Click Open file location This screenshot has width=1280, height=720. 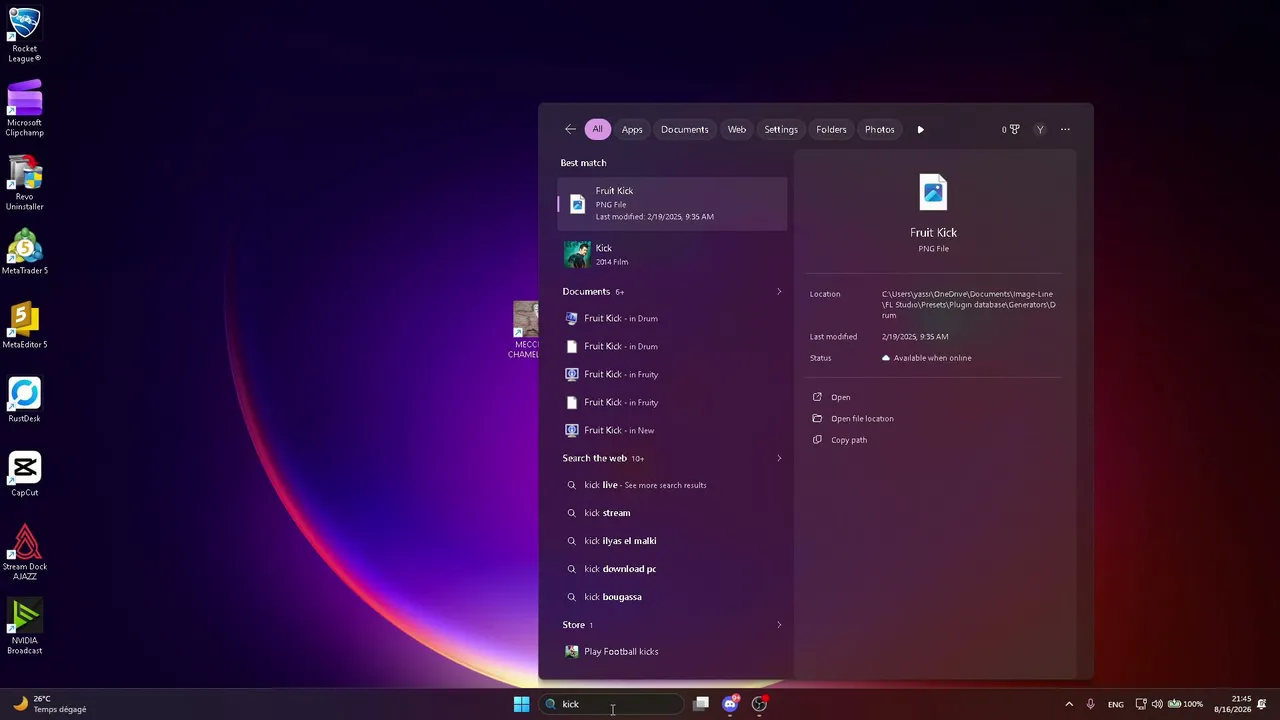coord(862,418)
